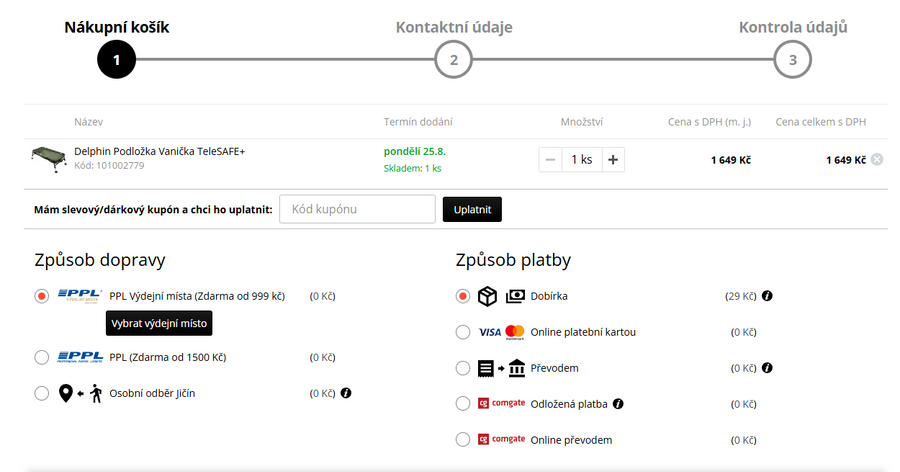The width and height of the screenshot is (900, 472).
Task: Click the Visa Mastercard payment logo
Action: [501, 332]
